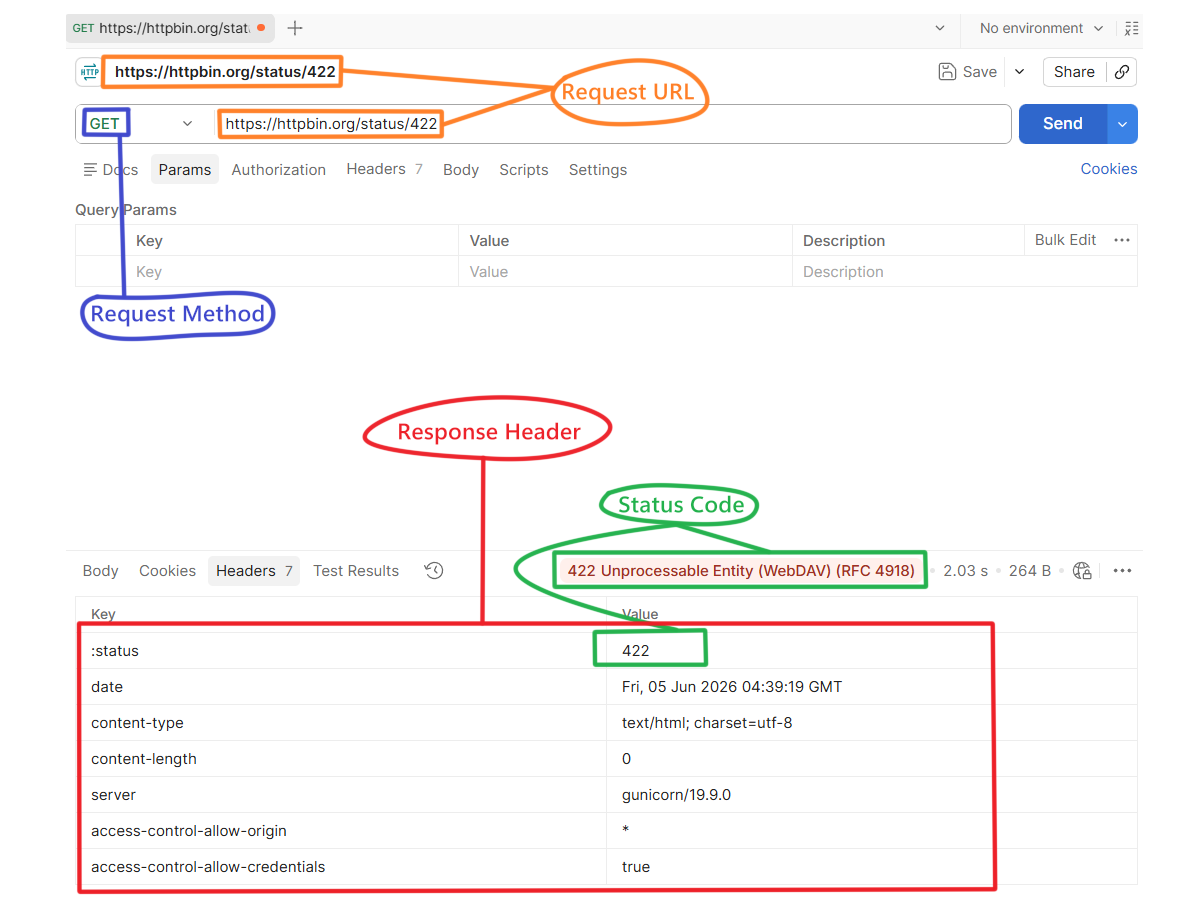Select the access-control-allow-credentials key

(x=341, y=867)
